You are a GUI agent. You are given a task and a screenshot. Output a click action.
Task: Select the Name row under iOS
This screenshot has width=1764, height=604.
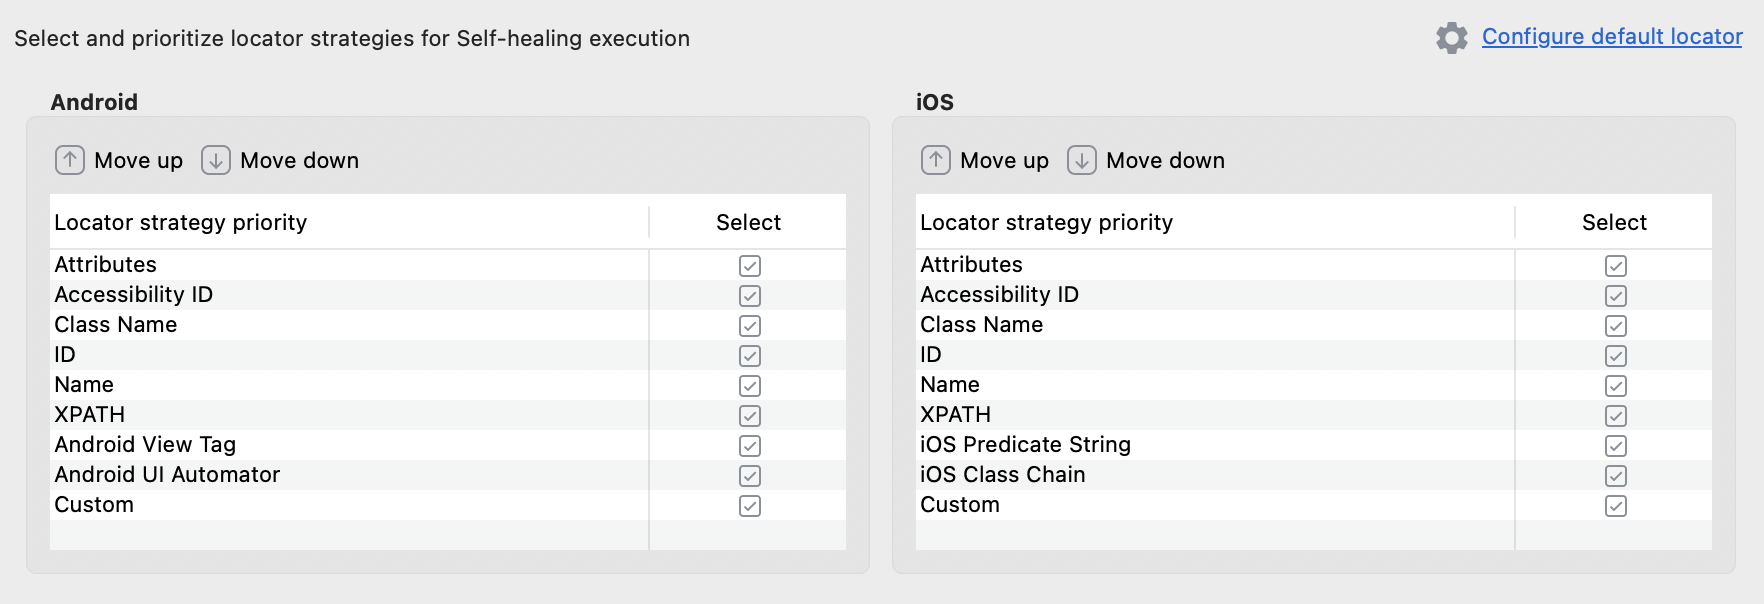tap(1314, 385)
